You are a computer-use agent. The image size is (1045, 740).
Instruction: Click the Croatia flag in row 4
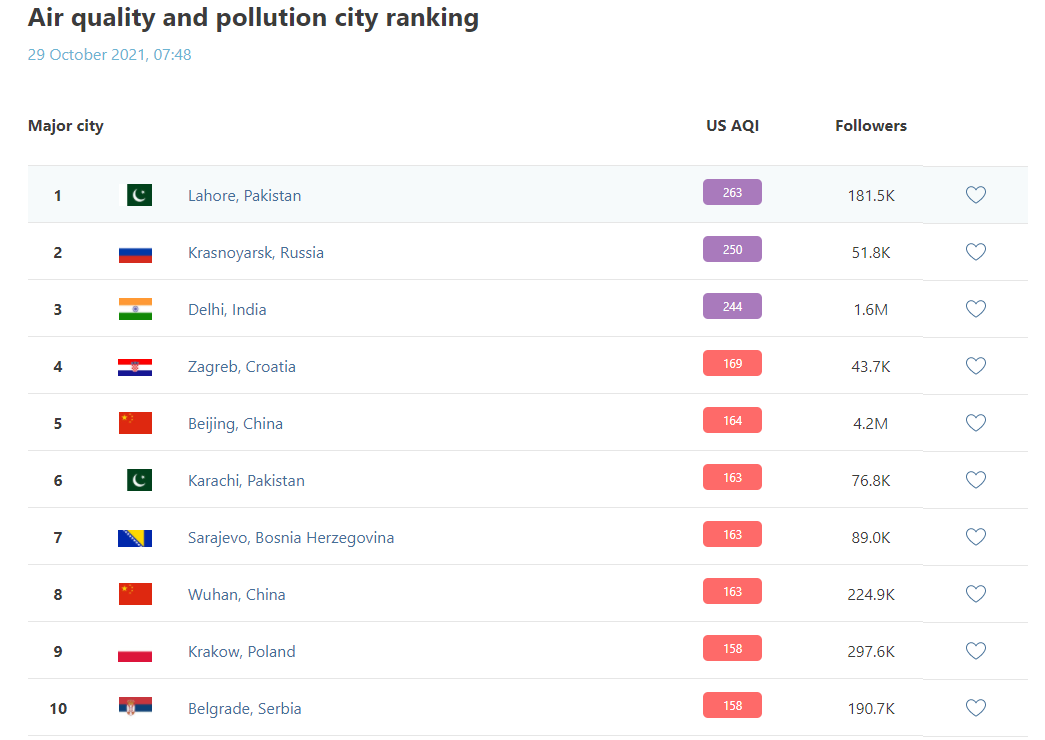(x=135, y=367)
